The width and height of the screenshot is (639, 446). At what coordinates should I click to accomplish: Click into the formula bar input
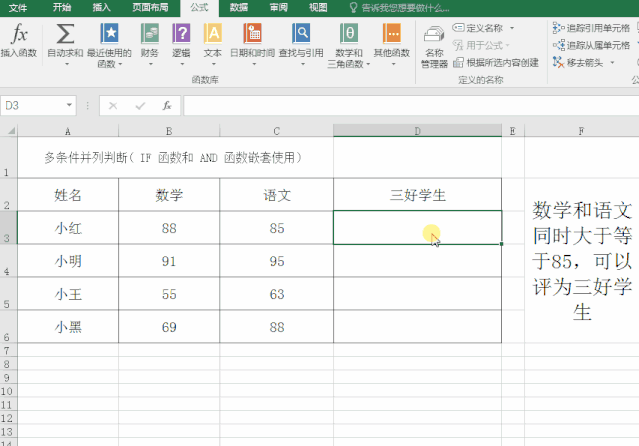click(x=411, y=106)
